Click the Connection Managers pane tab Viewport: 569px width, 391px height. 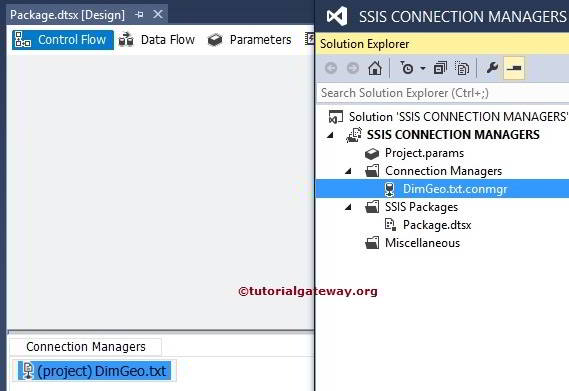click(86, 347)
